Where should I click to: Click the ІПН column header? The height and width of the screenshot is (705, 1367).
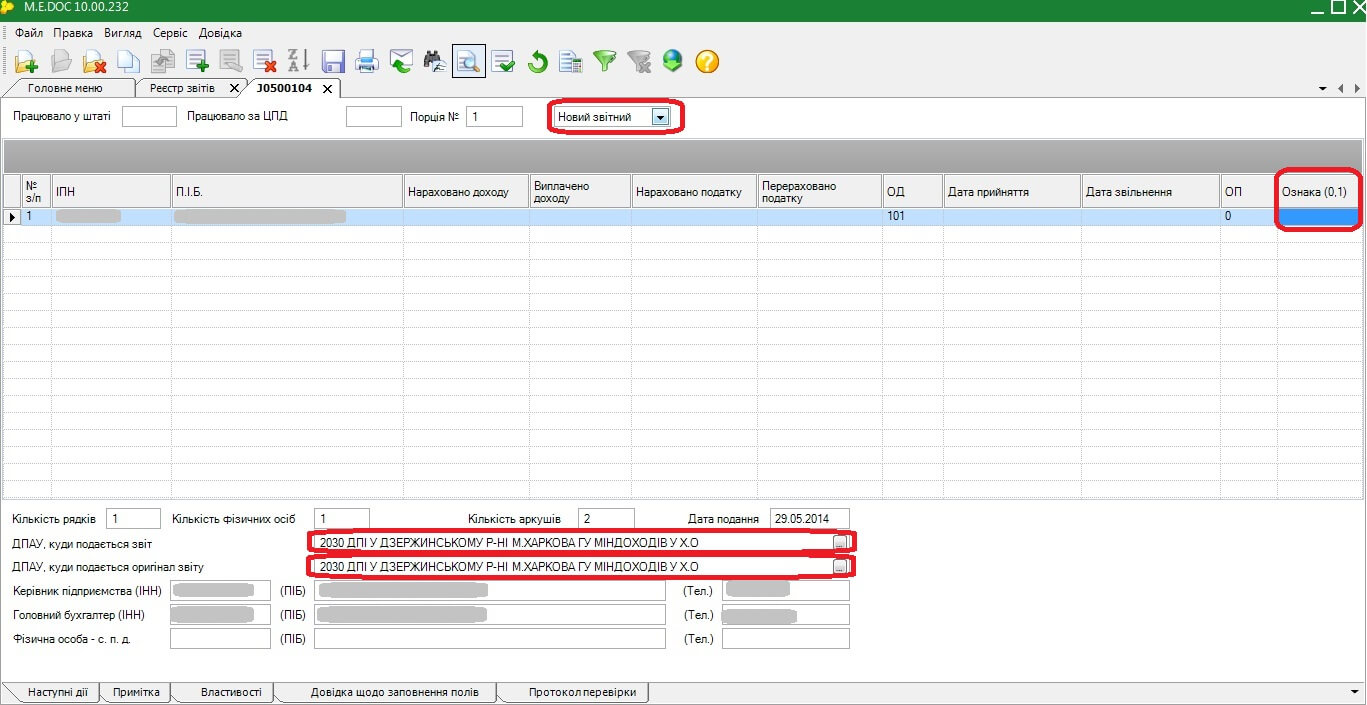pyautogui.click(x=111, y=191)
